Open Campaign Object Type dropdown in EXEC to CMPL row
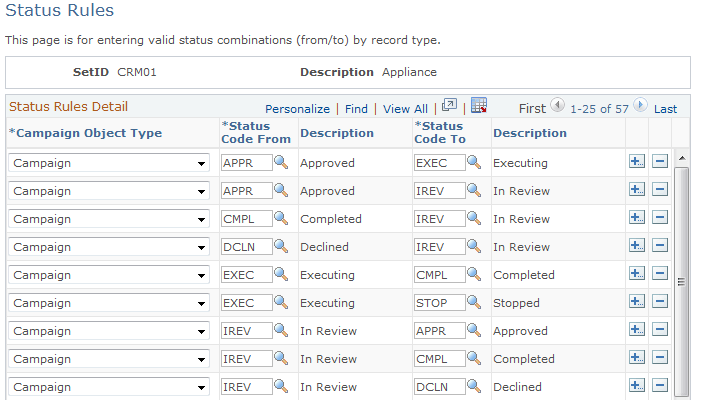The width and height of the screenshot is (701, 400). [x=109, y=275]
